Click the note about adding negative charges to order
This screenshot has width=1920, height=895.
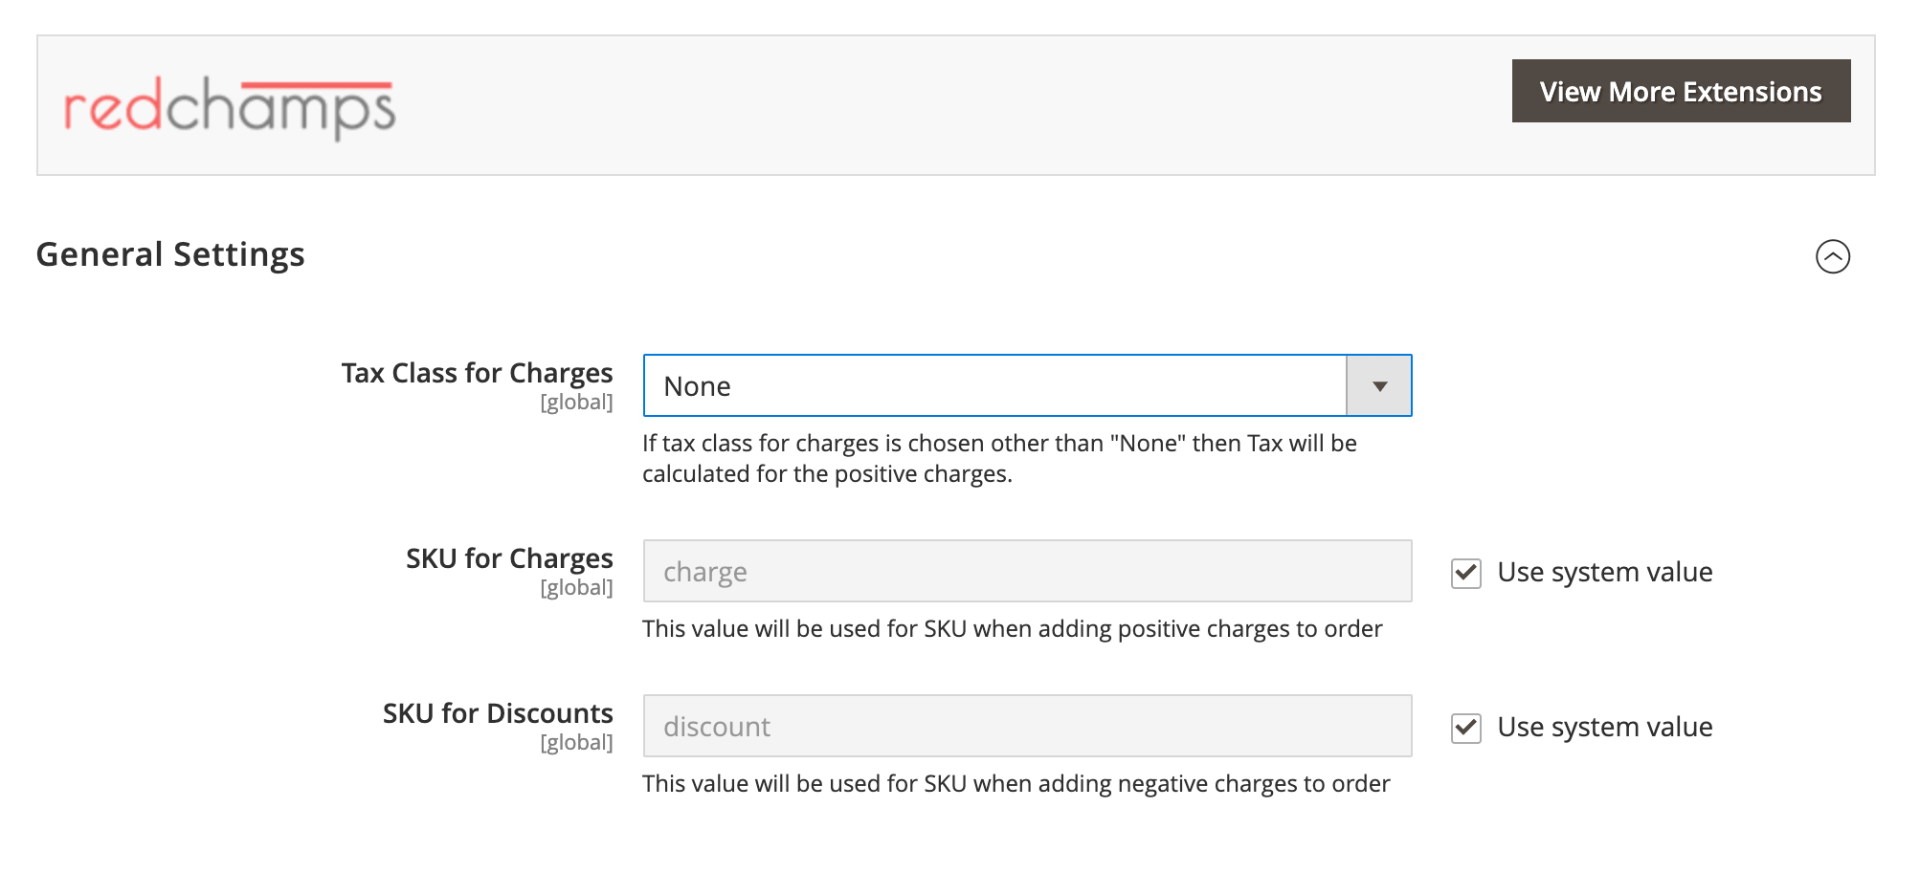tap(1016, 784)
